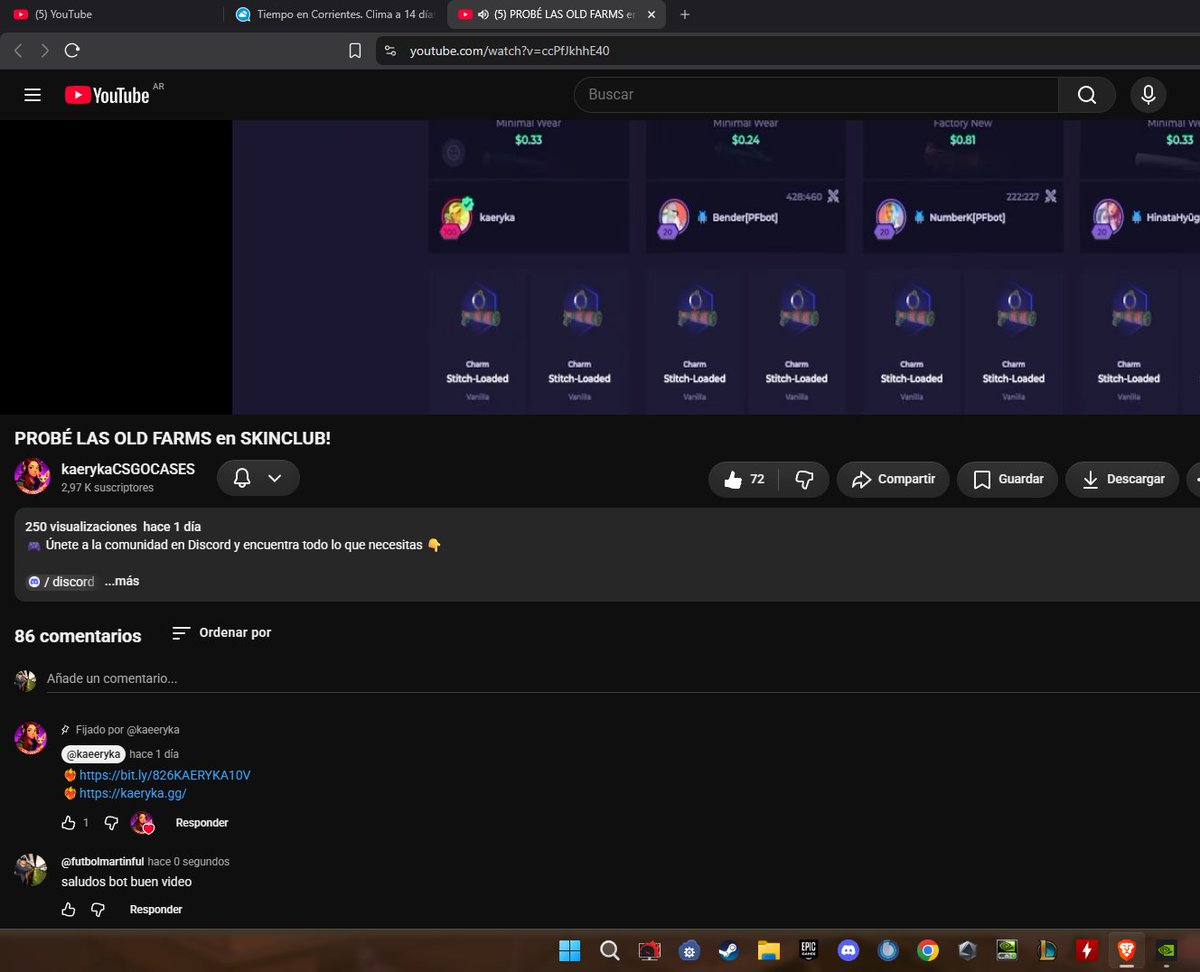Open Steam from the taskbar

[728, 950]
